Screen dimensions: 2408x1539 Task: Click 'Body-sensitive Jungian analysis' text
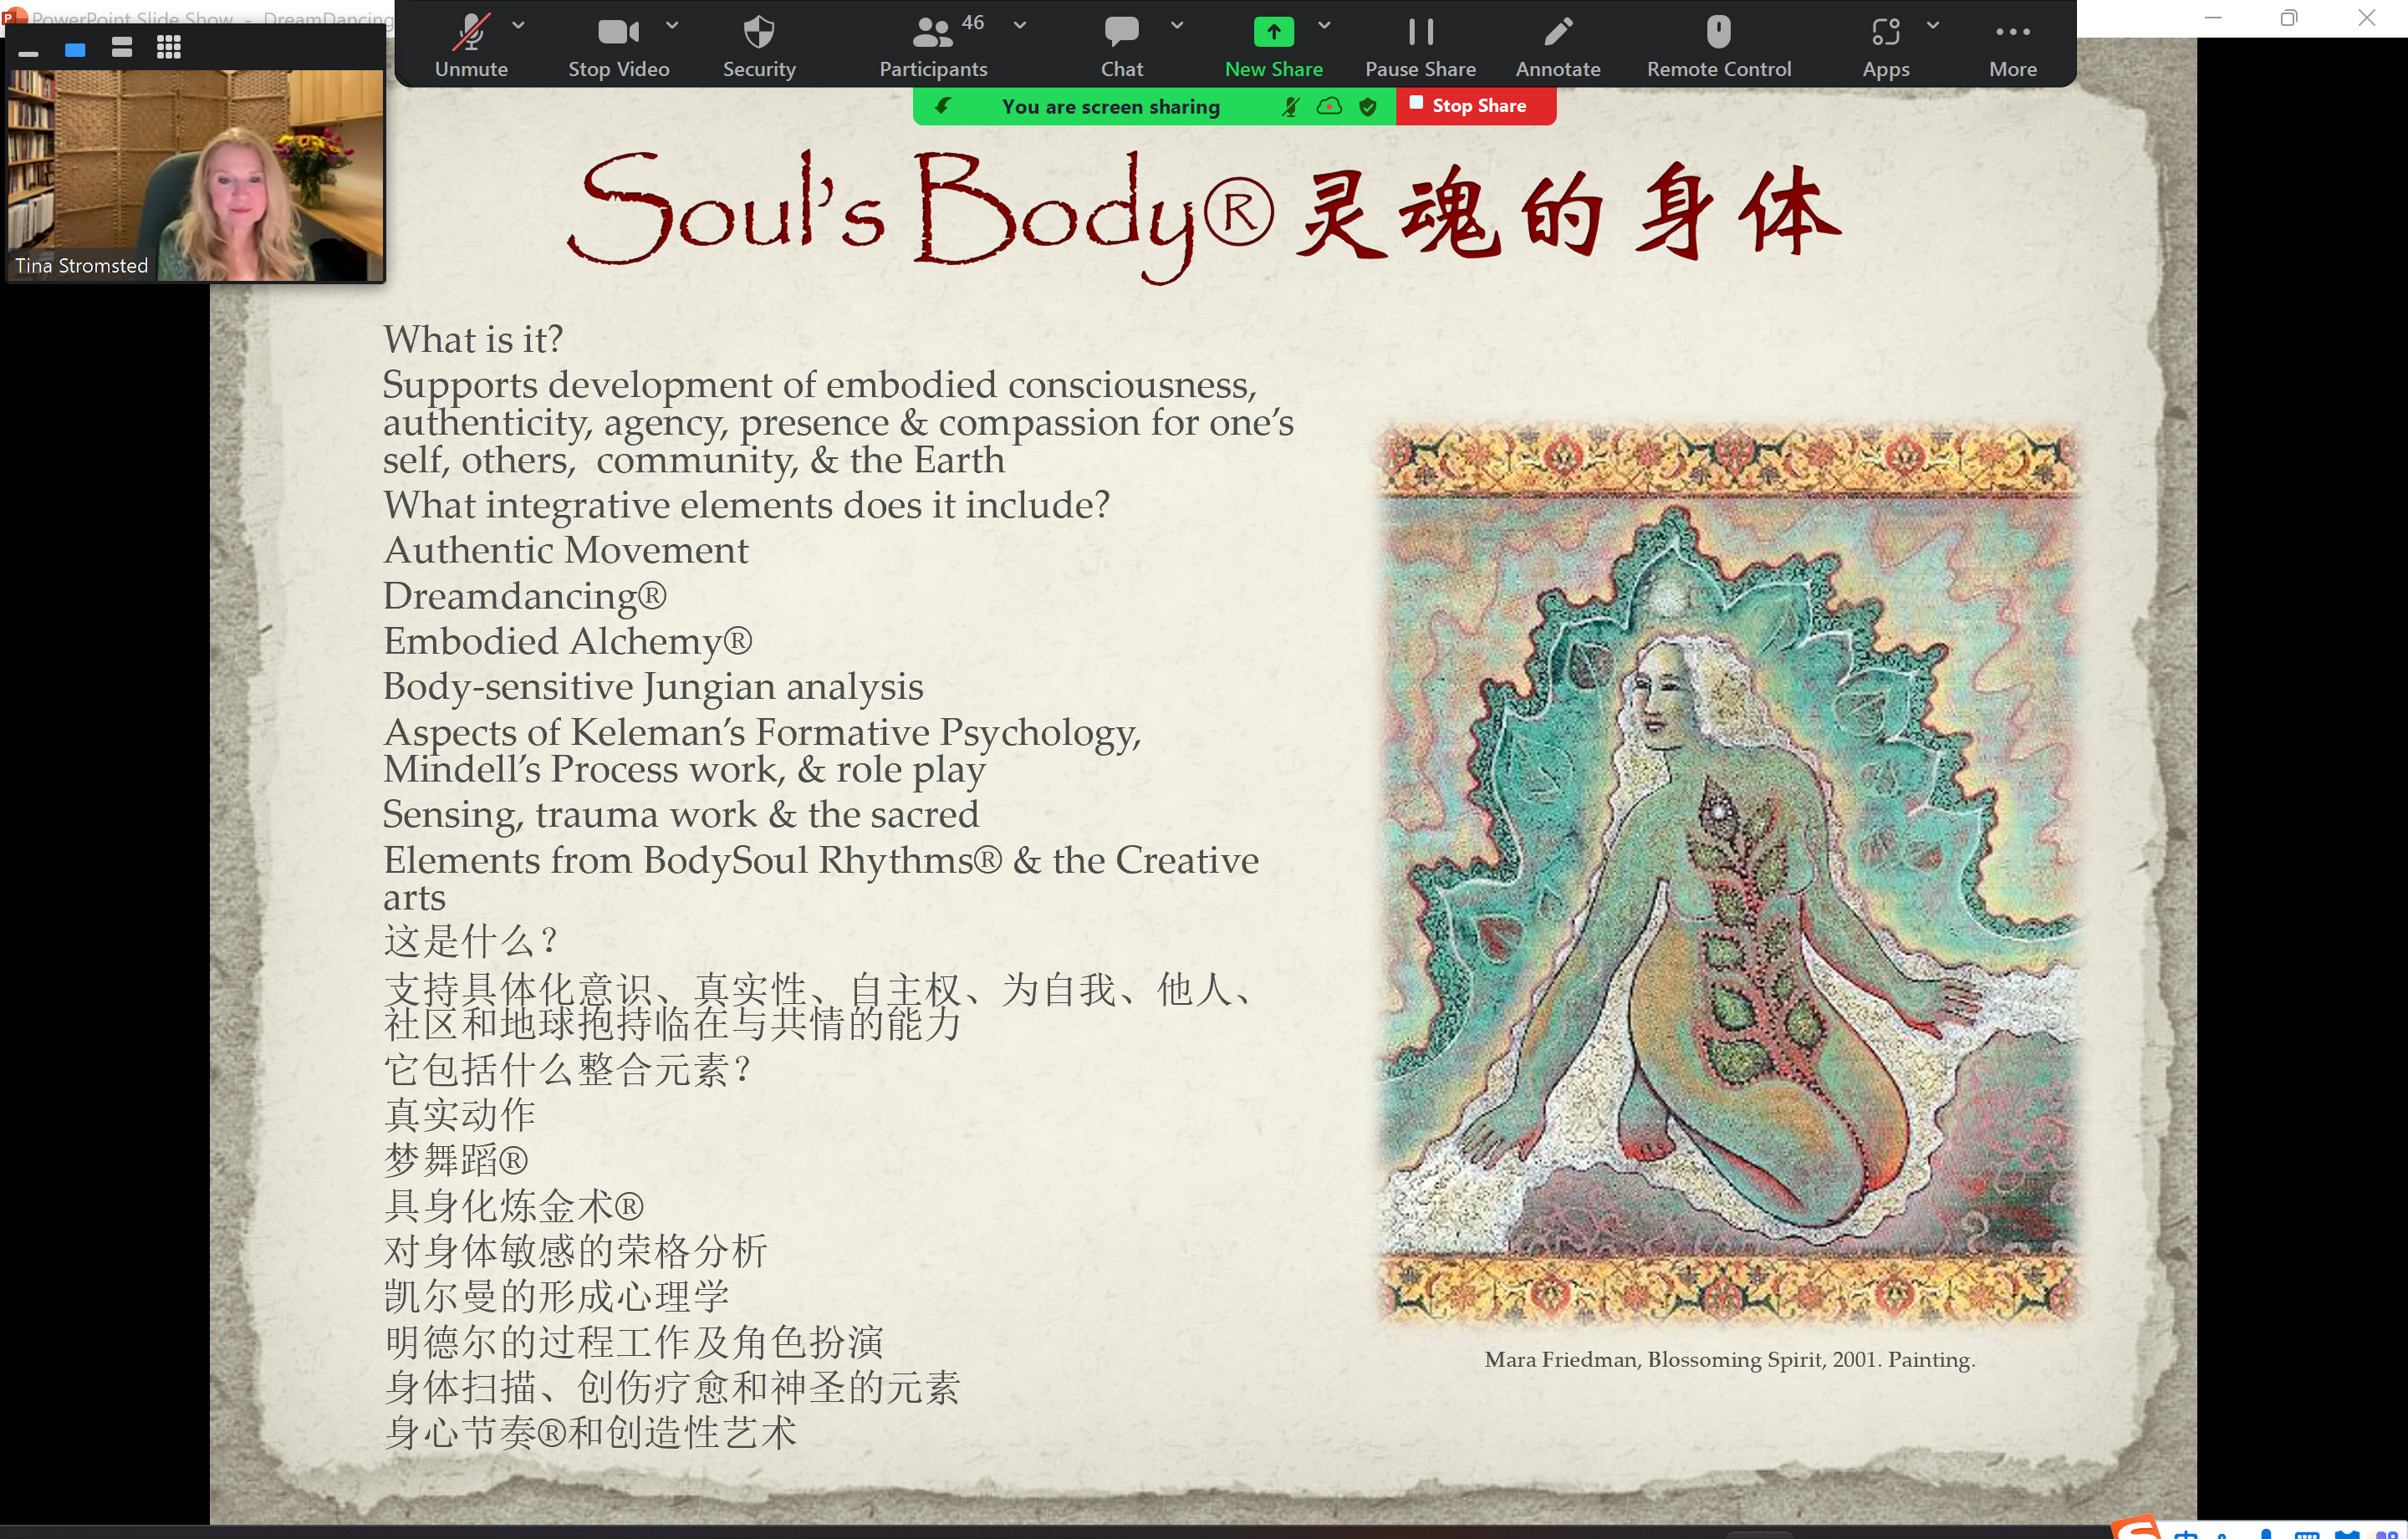(653, 687)
